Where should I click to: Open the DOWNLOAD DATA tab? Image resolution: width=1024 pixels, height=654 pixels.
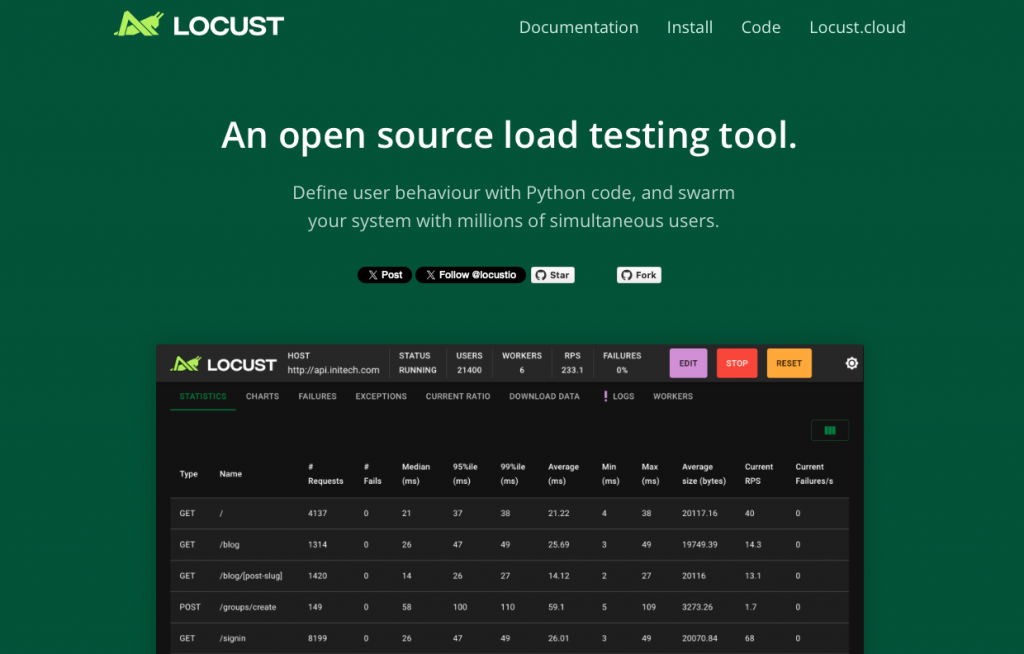coord(544,397)
